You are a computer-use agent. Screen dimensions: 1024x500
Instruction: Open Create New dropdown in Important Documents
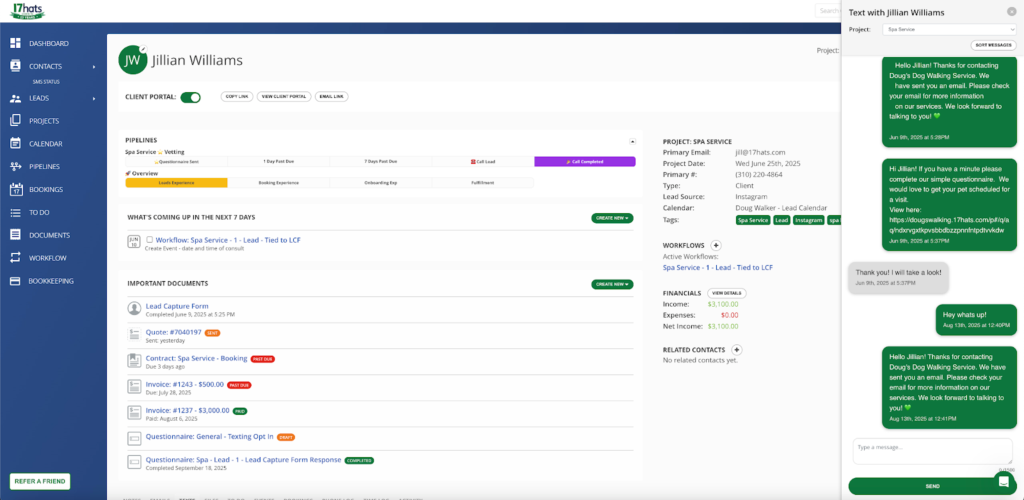tap(612, 284)
